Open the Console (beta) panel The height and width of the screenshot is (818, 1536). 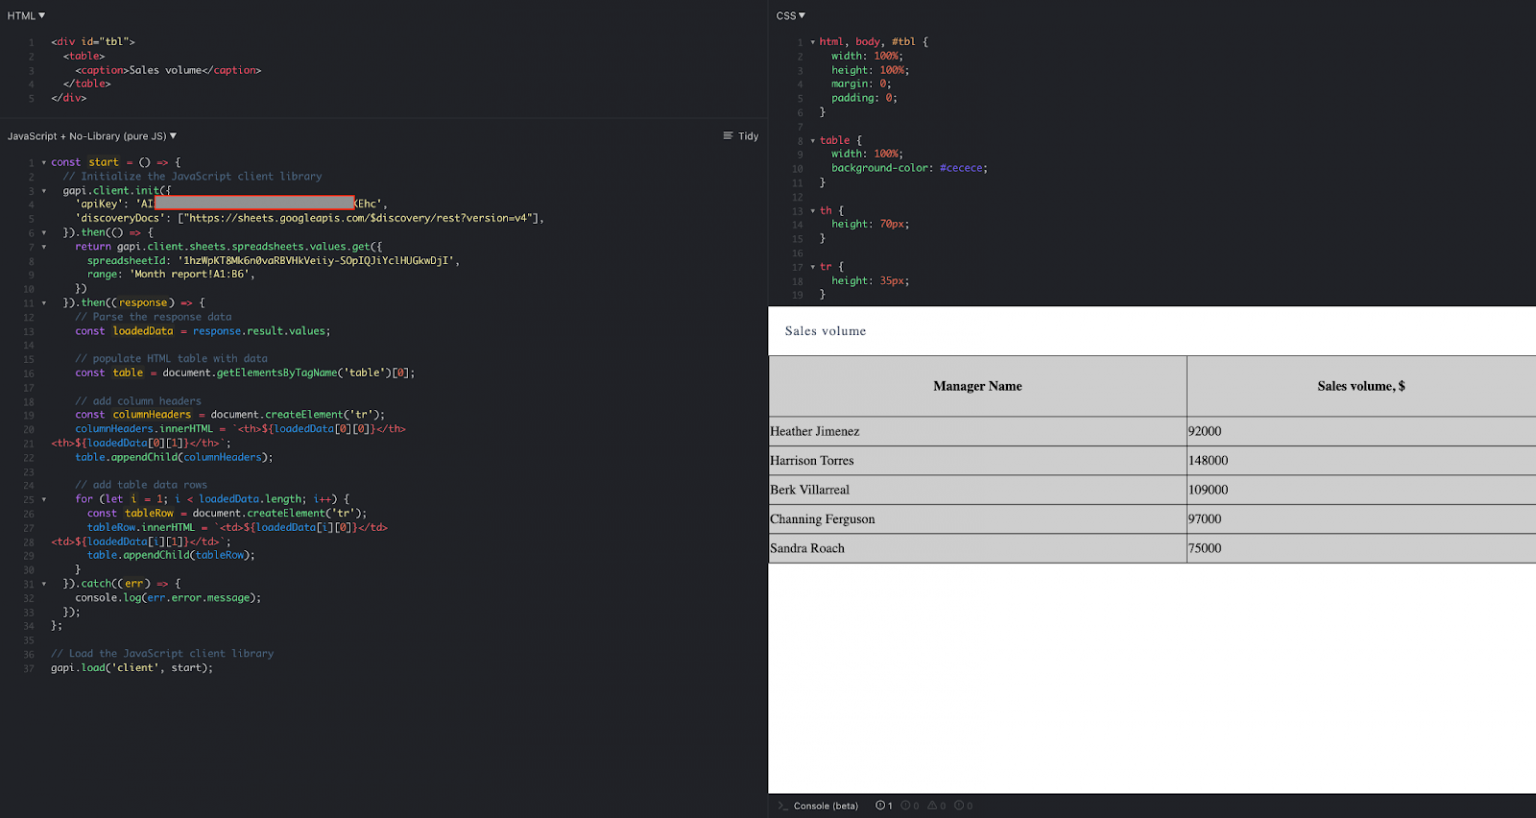click(x=825, y=806)
